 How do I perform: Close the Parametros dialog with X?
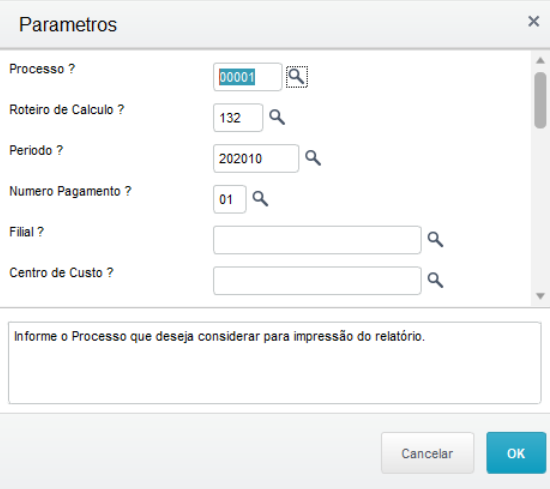point(534,21)
